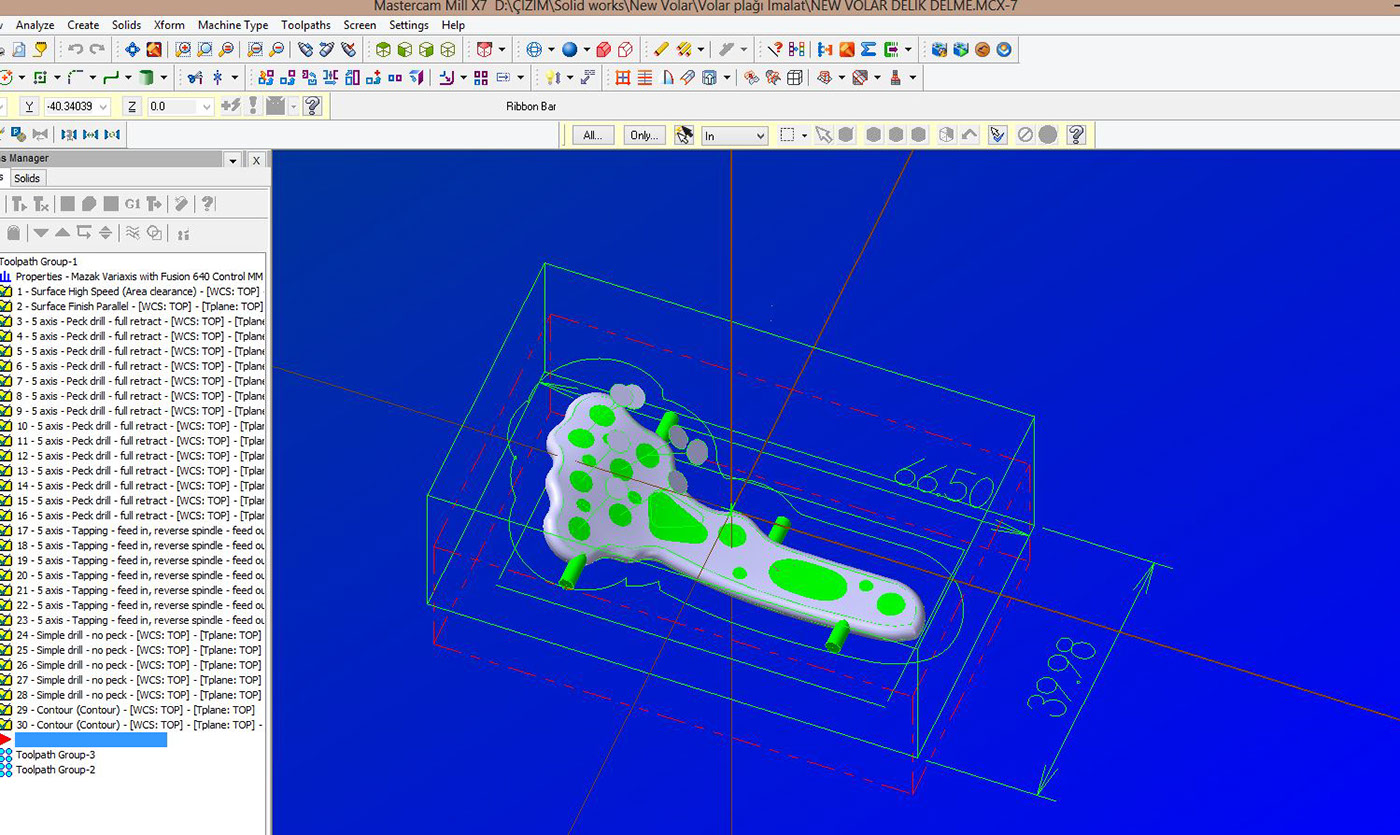The height and width of the screenshot is (835, 1400).
Task: Toggle operation 1 Surface High Speed folder check
Action: tap(6, 291)
